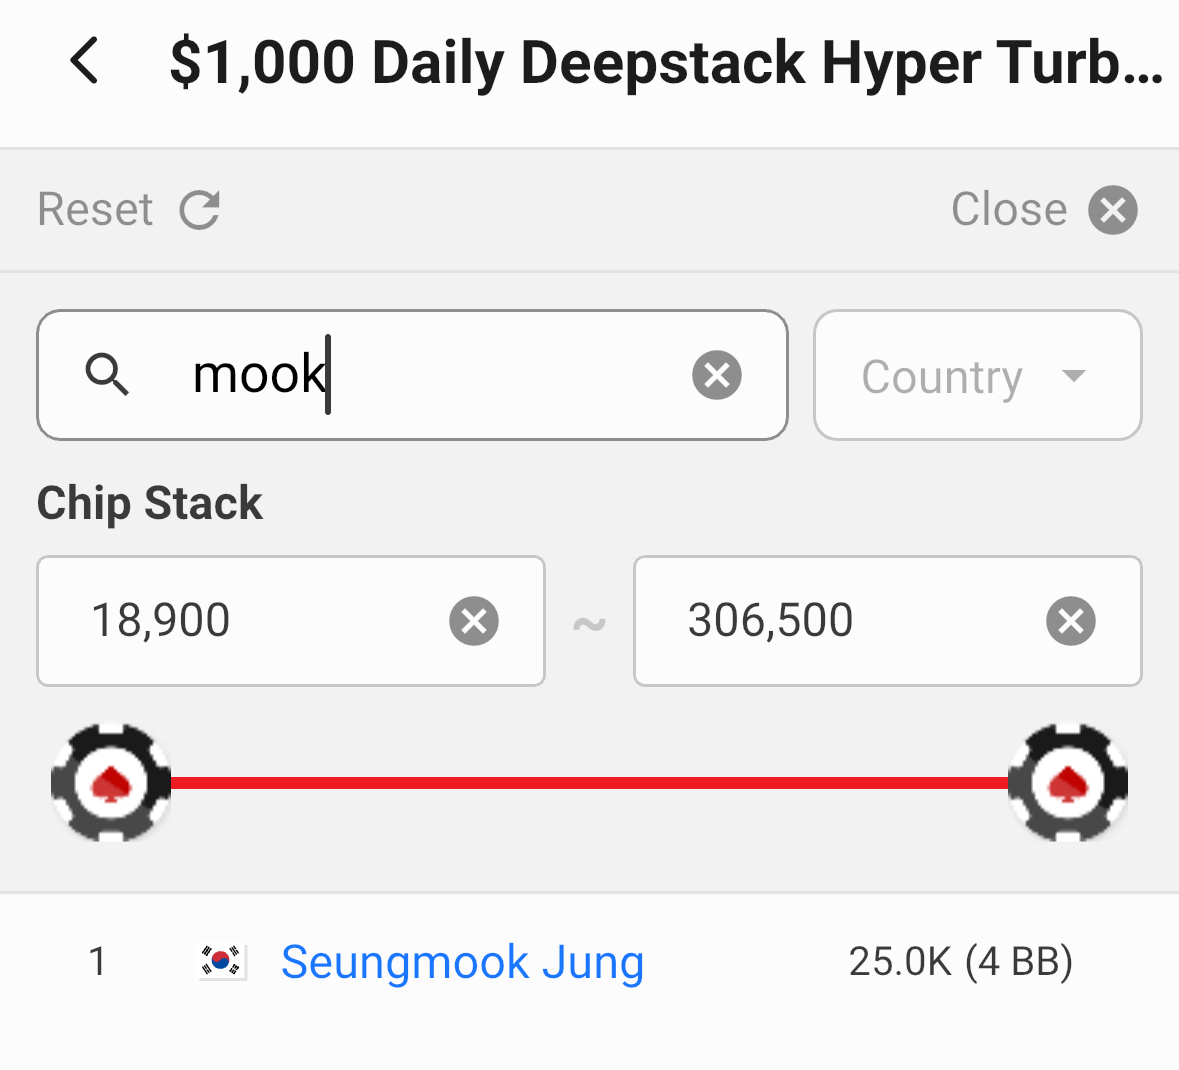Click the Reset refresh arrow icon
Image resolution: width=1179 pixels, height=1070 pixels.
coord(200,210)
